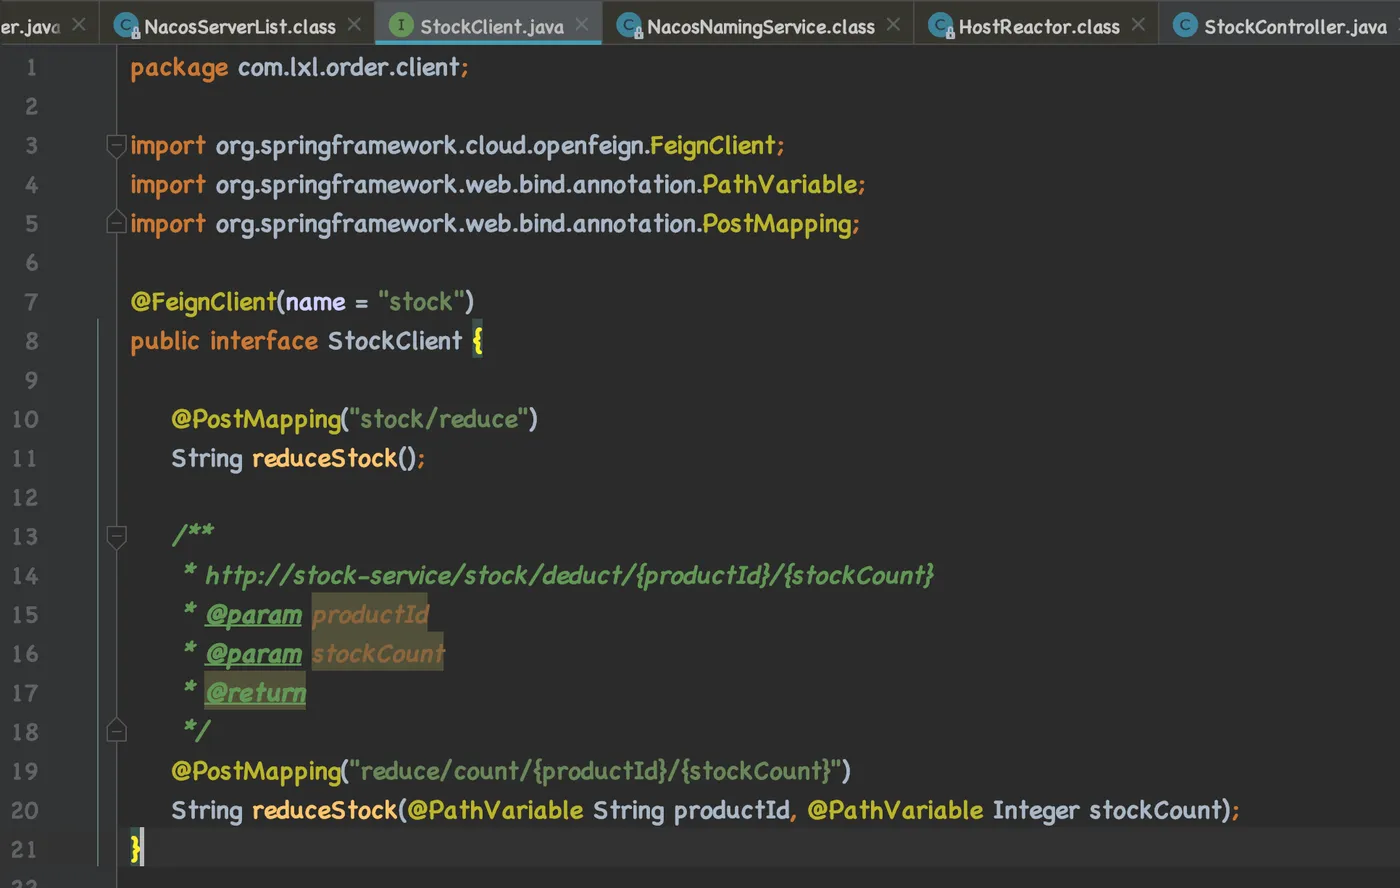This screenshot has height=888, width=1400.
Task: Switch to the NacosServerList.class tab
Action: 240,26
